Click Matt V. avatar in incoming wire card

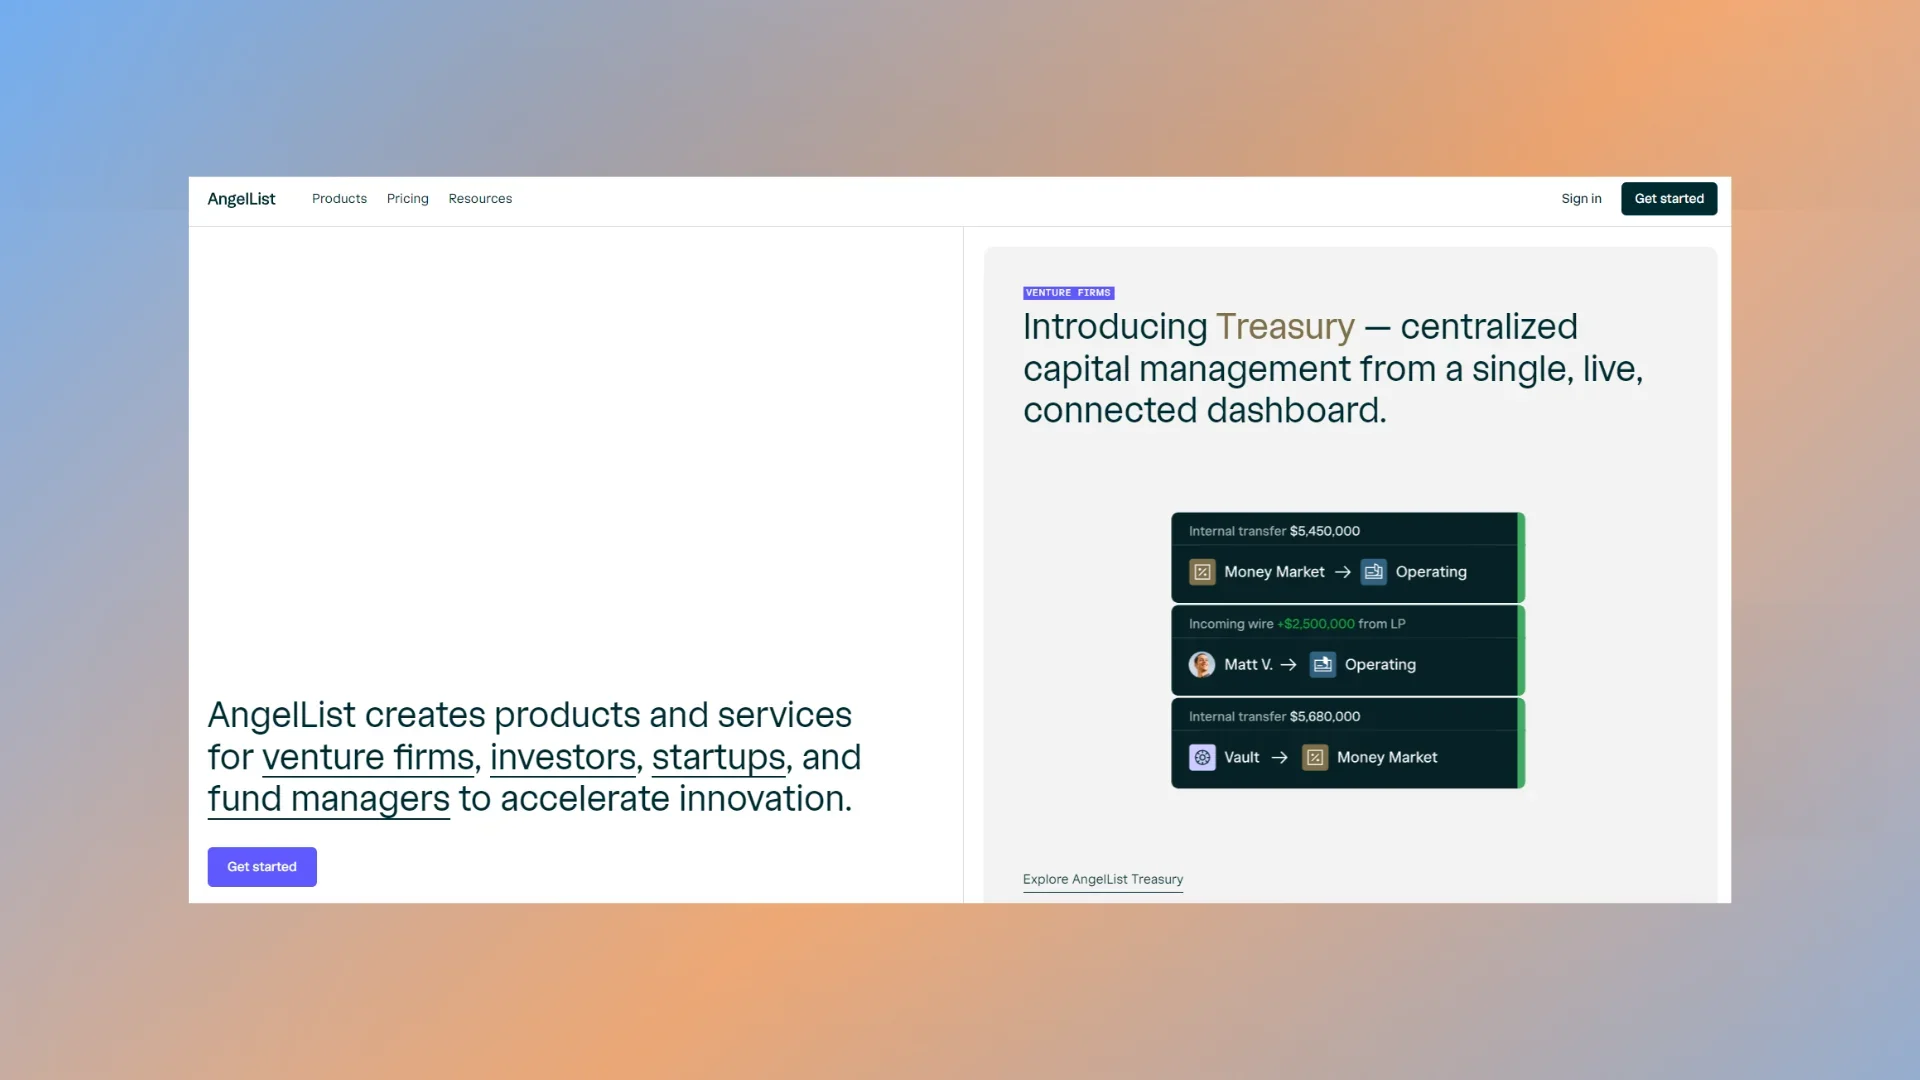pyautogui.click(x=1202, y=665)
